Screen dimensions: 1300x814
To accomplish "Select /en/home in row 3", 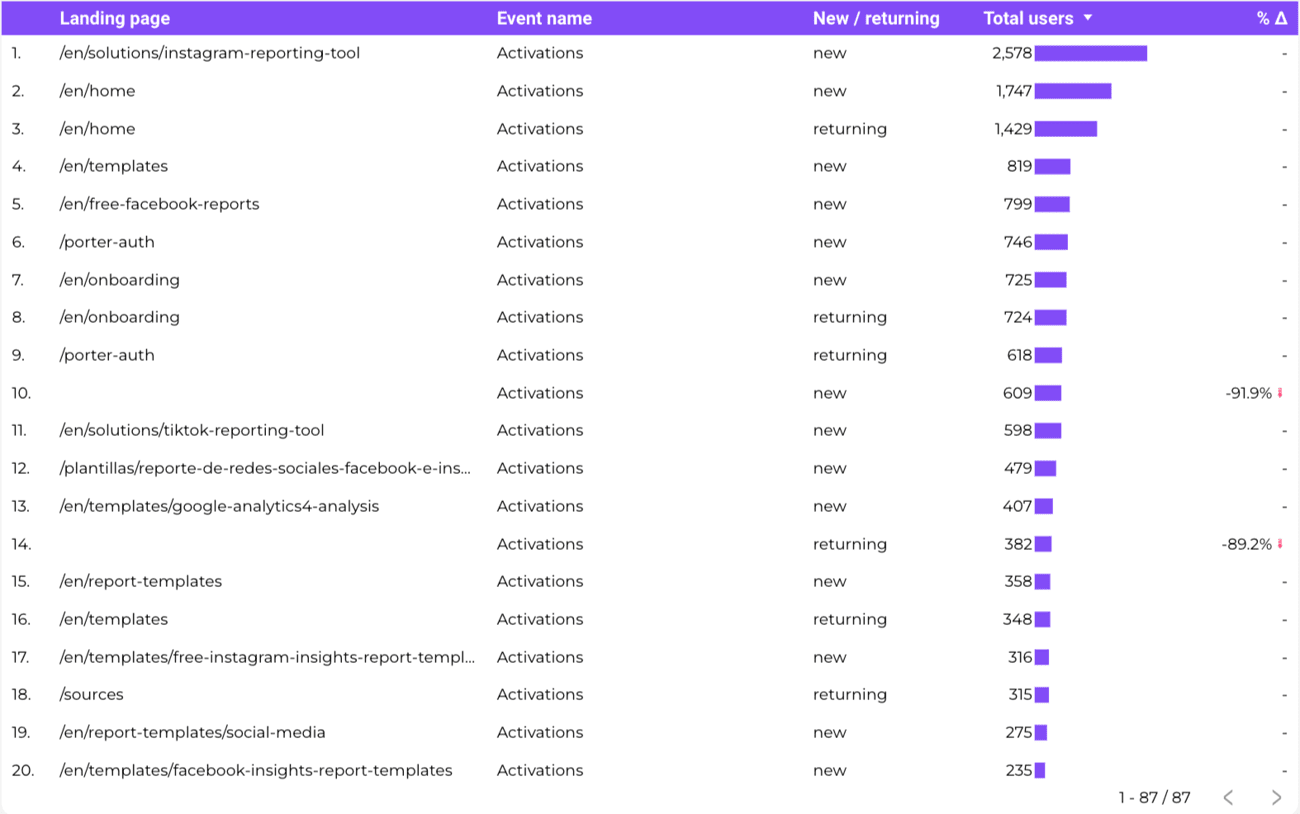I will coord(97,129).
